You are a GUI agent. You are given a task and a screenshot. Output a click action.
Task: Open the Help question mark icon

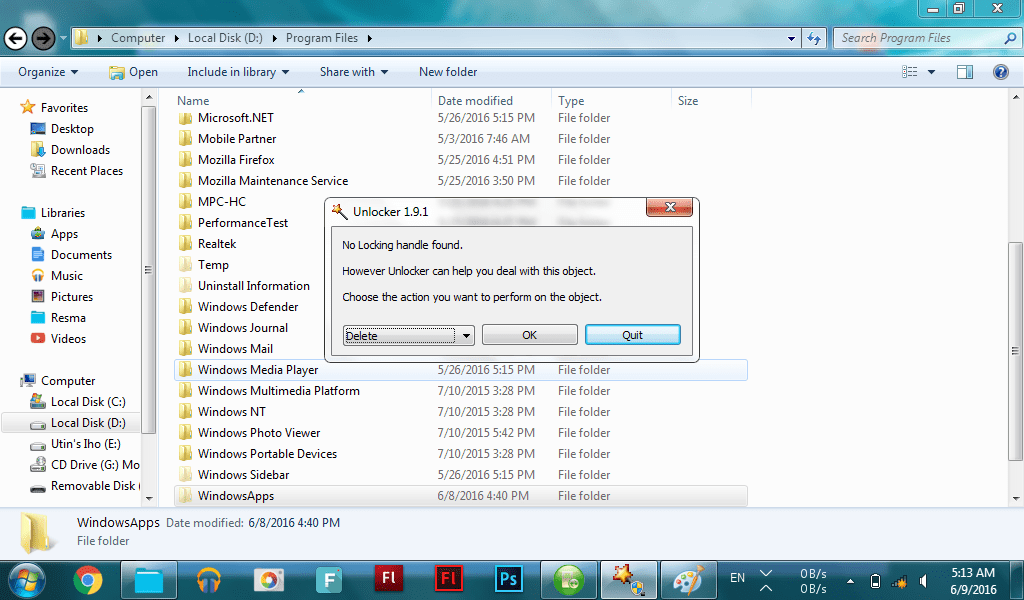pyautogui.click(x=1000, y=72)
